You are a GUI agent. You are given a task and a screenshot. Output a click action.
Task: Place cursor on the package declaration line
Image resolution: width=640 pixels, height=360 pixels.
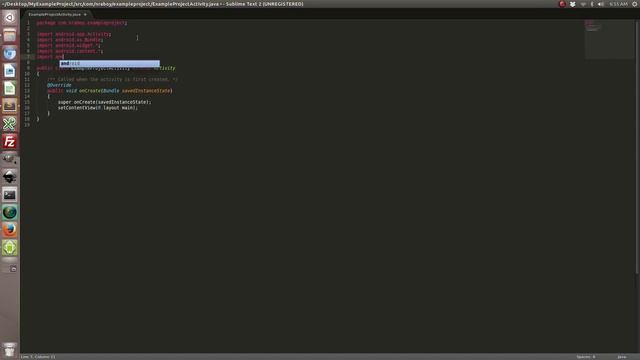82,23
